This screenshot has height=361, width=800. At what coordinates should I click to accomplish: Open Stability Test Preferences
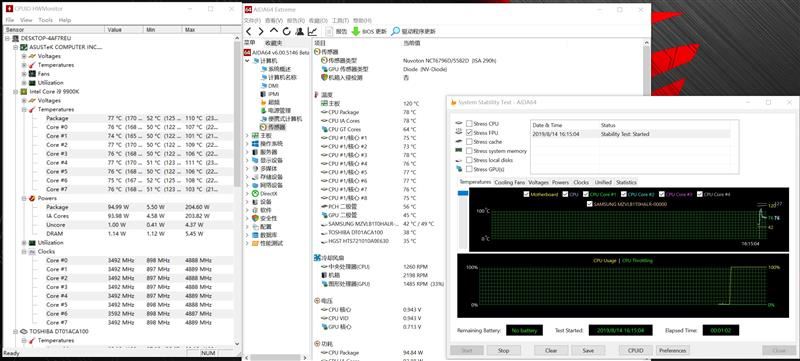672,351
